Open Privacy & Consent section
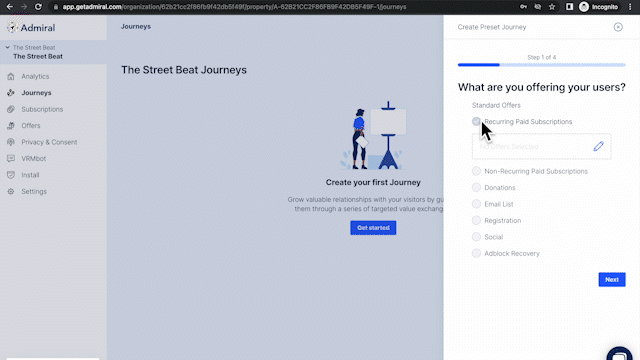The width and height of the screenshot is (640, 360). [49, 142]
